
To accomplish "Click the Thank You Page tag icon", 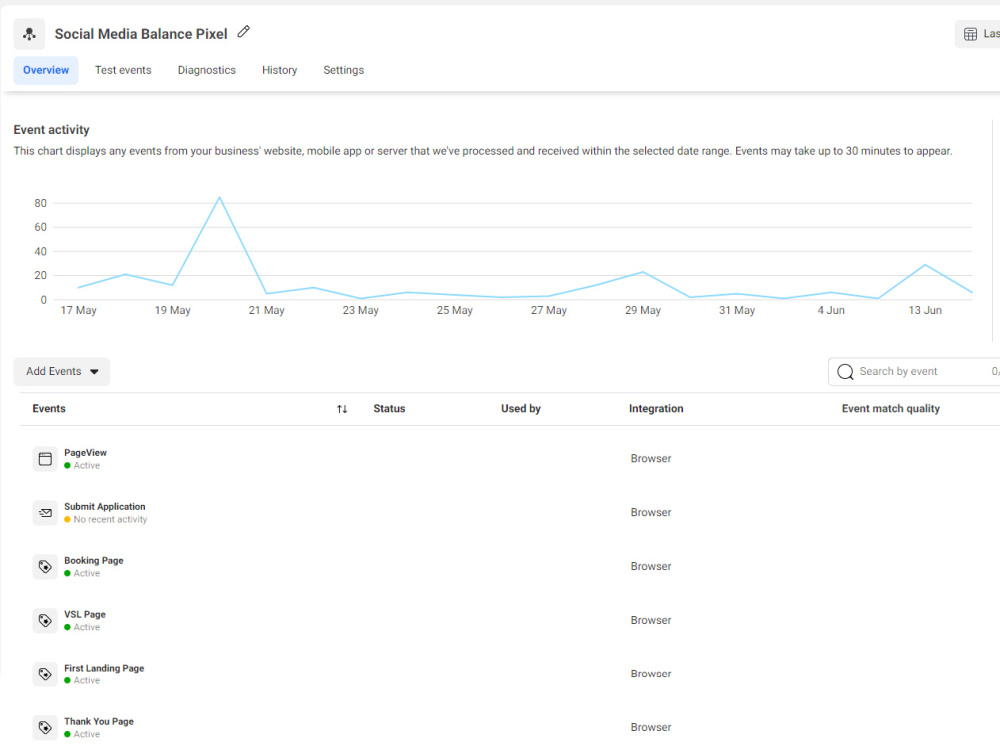I will (45, 728).
